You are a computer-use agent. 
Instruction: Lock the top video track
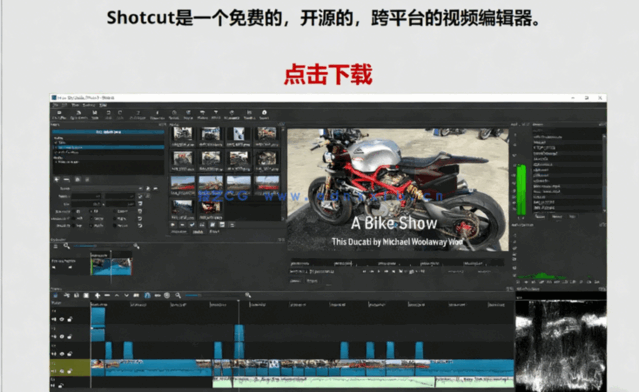[70, 319]
